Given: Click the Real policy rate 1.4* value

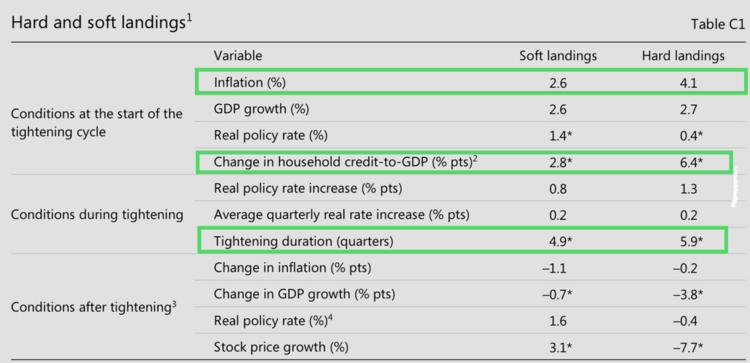Looking at the screenshot, I should (x=561, y=136).
